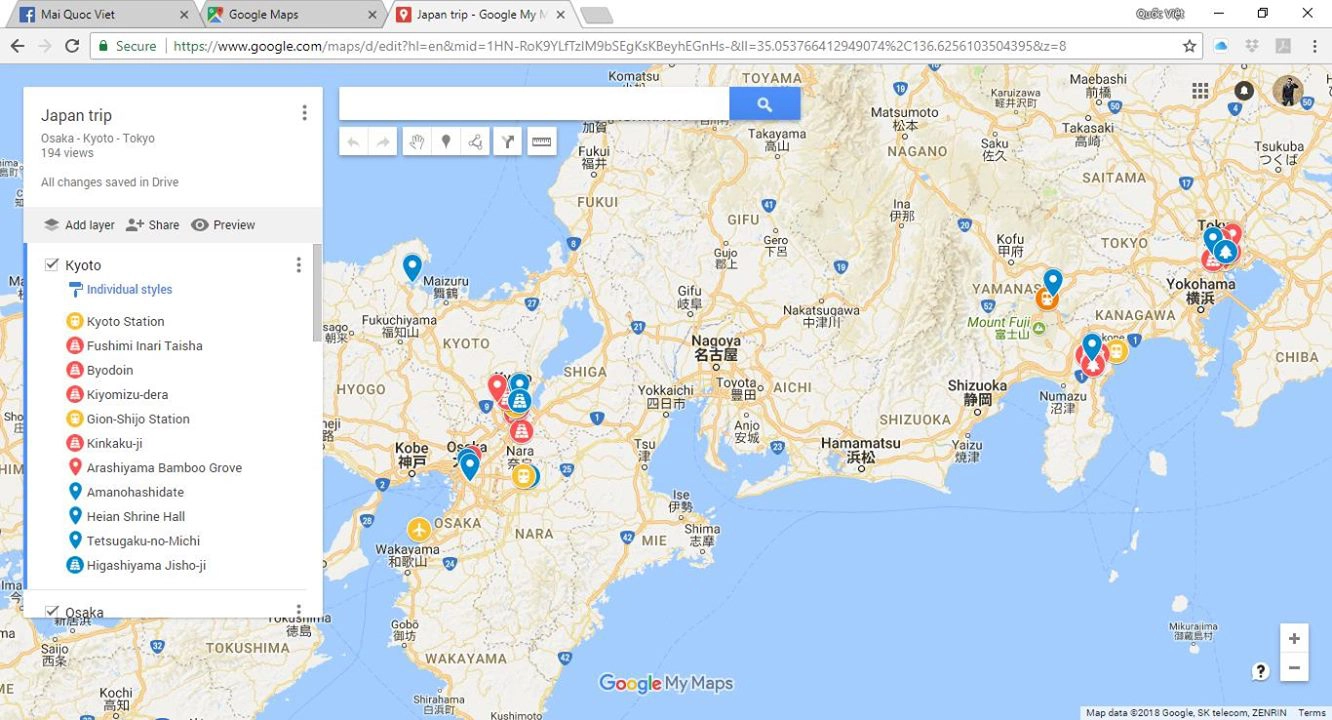
Task: Select the Draw a line tool
Action: pos(475,142)
